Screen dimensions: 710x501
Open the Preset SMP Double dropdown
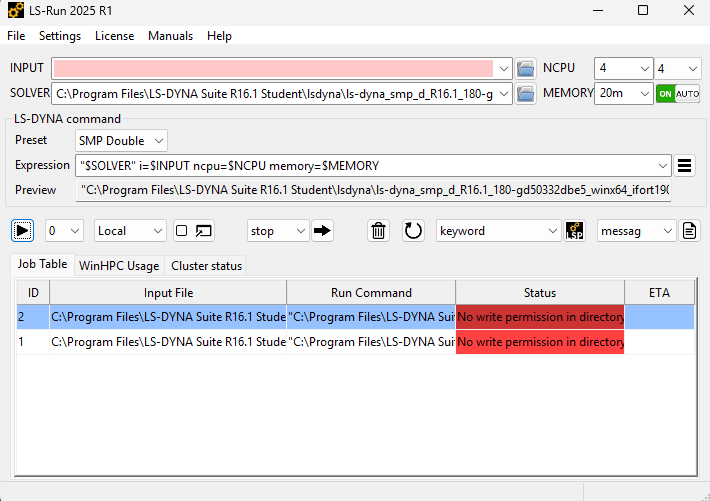121,141
